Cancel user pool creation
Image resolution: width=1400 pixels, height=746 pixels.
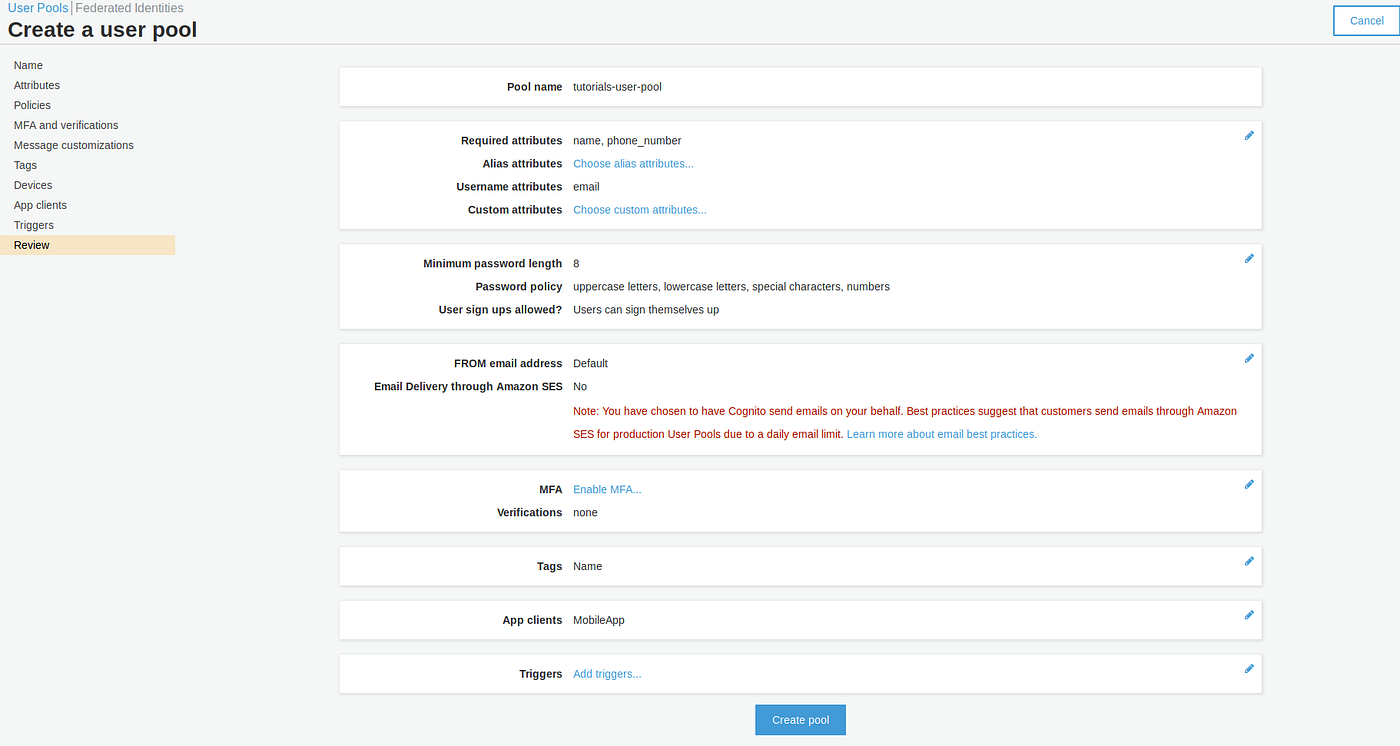1366,20
